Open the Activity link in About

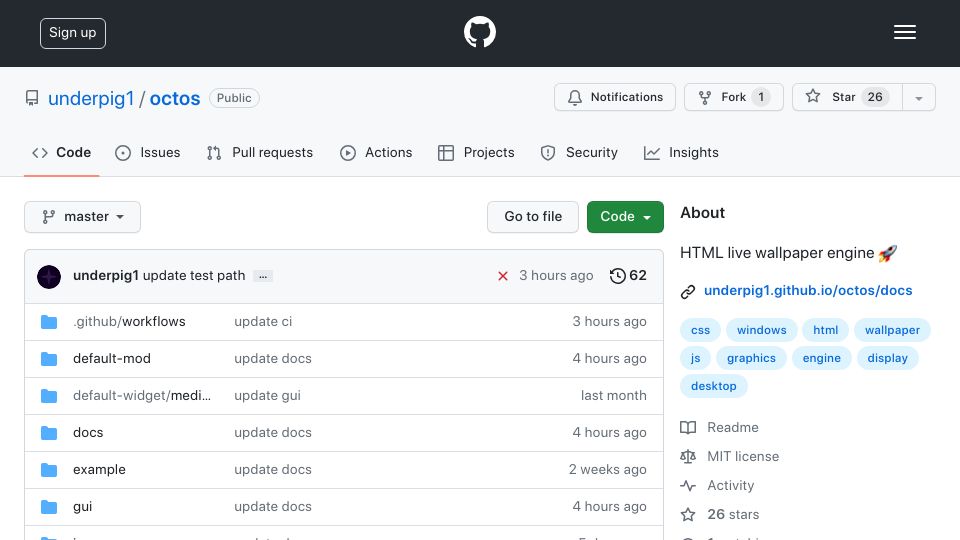(x=730, y=486)
